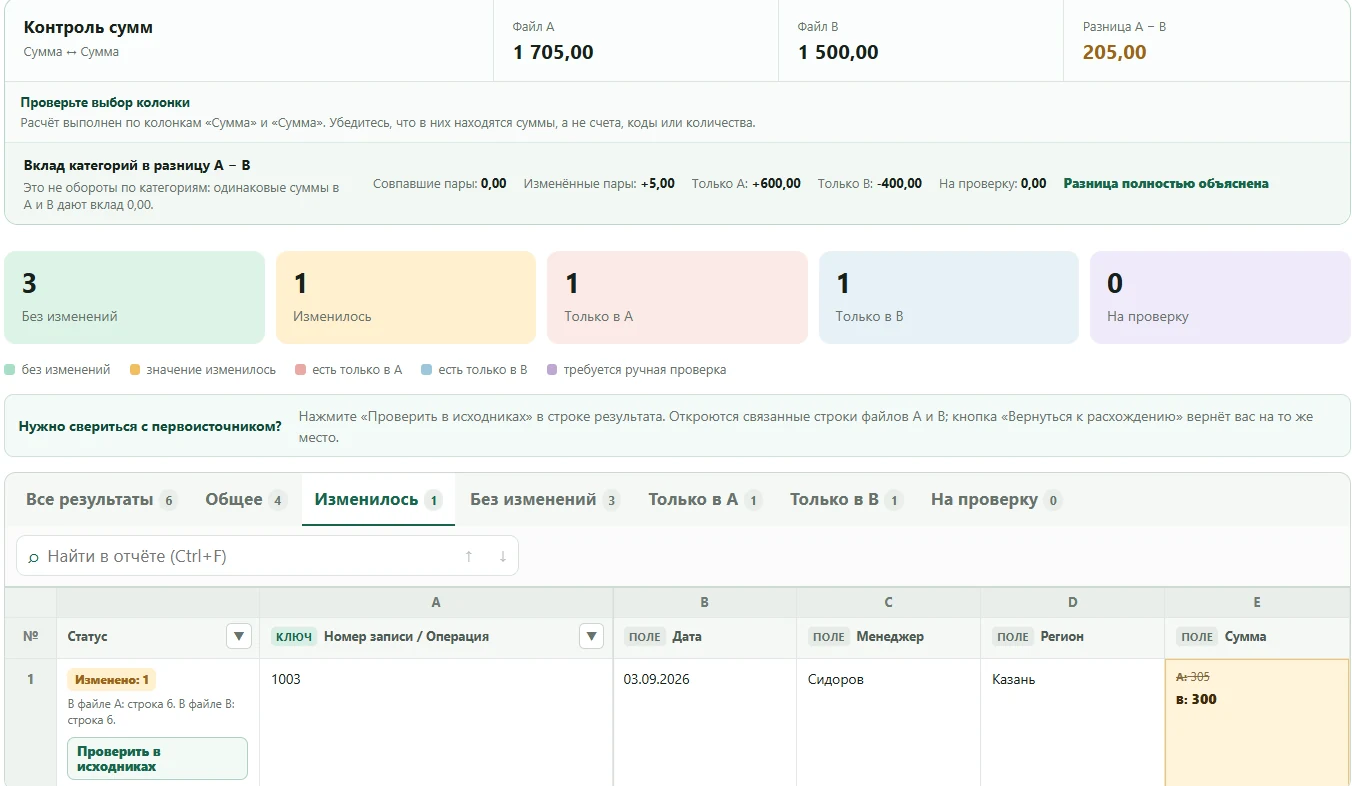Focus the Найти в отчёте search field
Image resolution: width=1352 pixels, height=786 pixels.
click(x=267, y=556)
